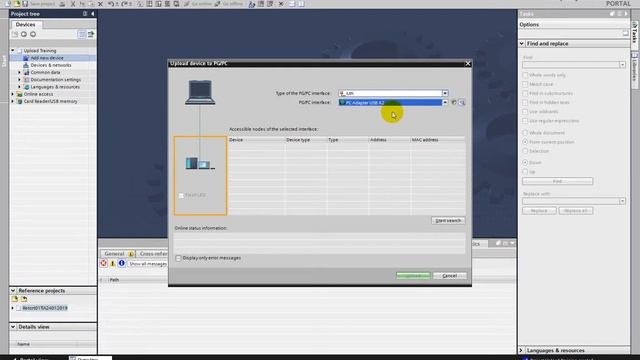Click the rightmost Project tree toolbar icon
The width and height of the screenshot is (640, 360).
(91, 34)
